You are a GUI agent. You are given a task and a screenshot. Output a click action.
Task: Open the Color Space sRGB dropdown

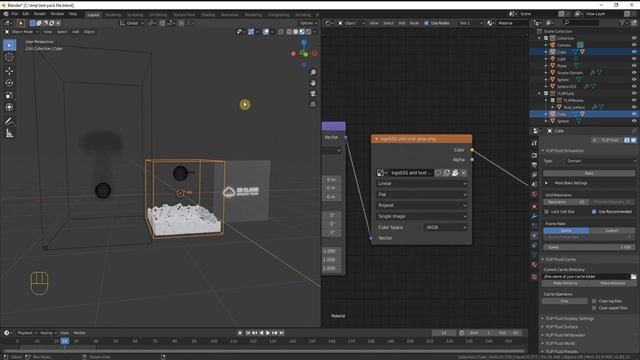(x=446, y=227)
